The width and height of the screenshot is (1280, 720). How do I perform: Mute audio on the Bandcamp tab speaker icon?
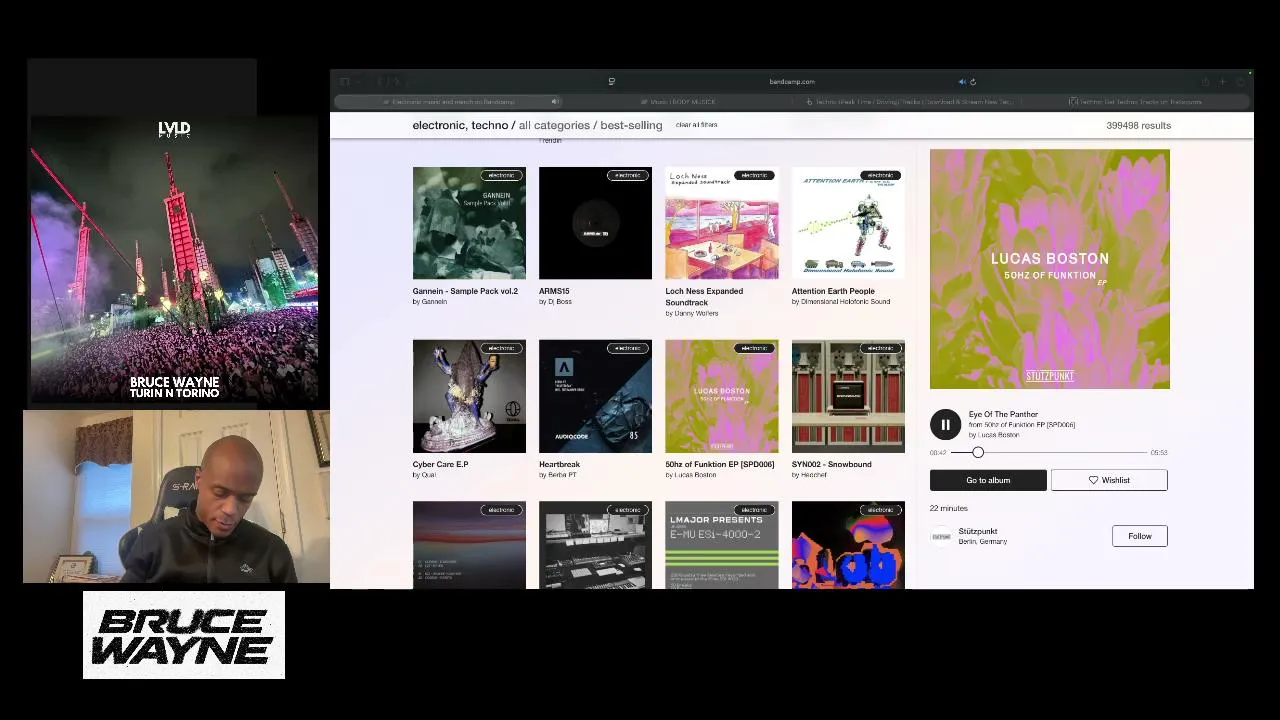click(555, 102)
